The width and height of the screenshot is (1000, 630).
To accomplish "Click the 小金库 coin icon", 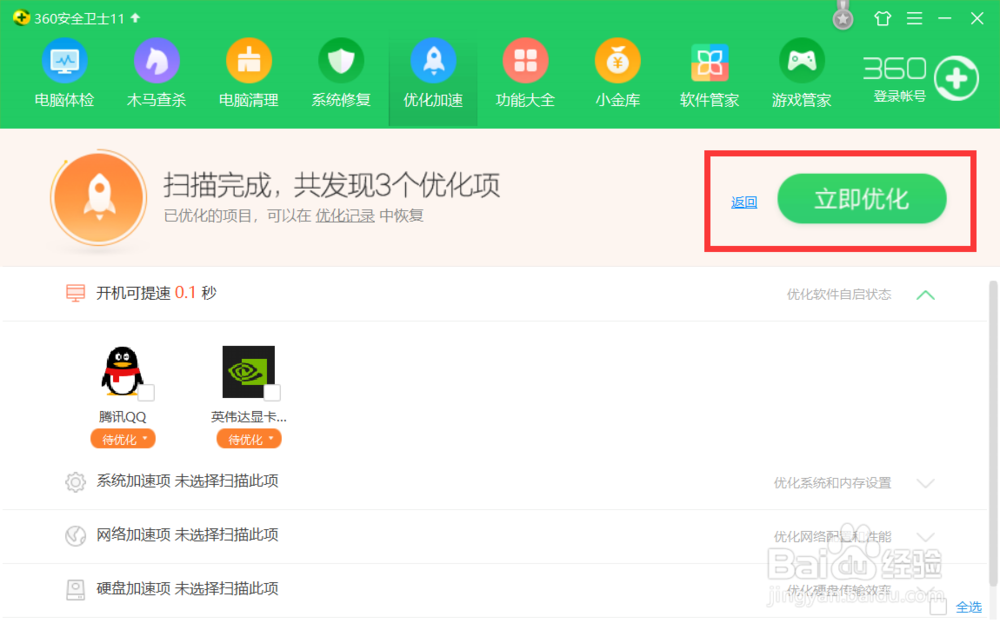I will [617, 72].
